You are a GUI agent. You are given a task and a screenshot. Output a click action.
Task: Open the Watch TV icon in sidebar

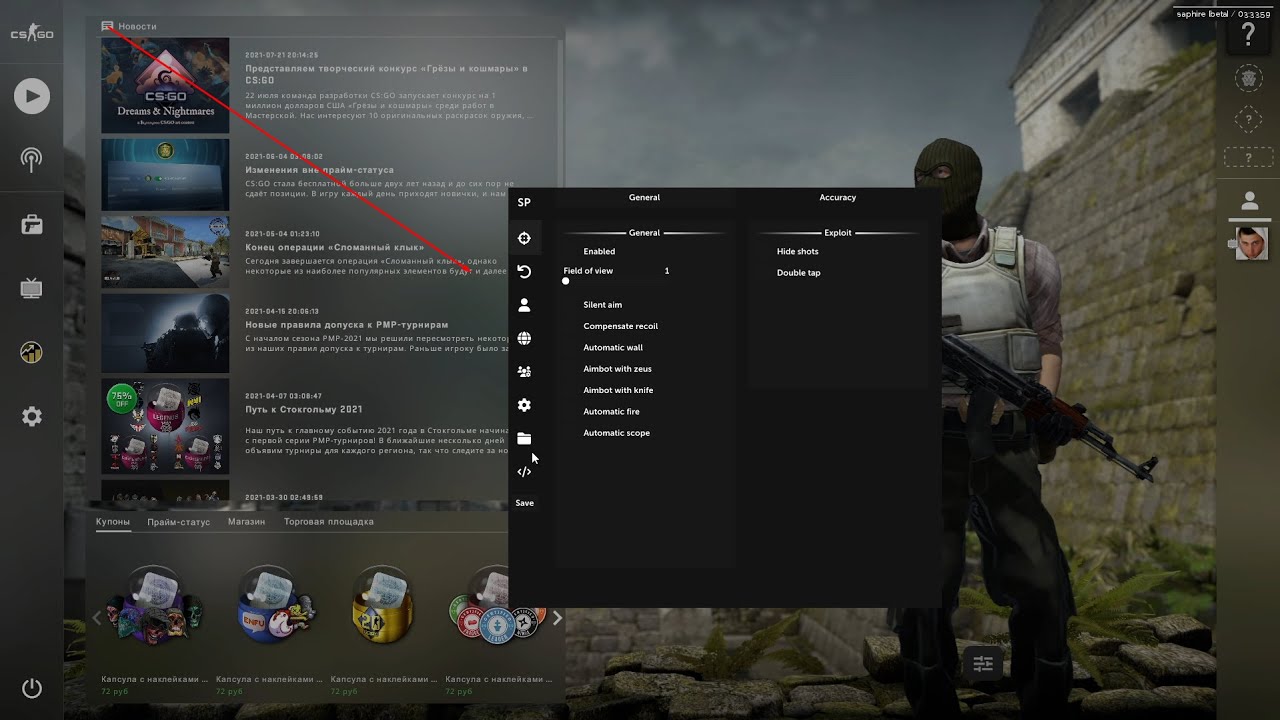(31, 289)
